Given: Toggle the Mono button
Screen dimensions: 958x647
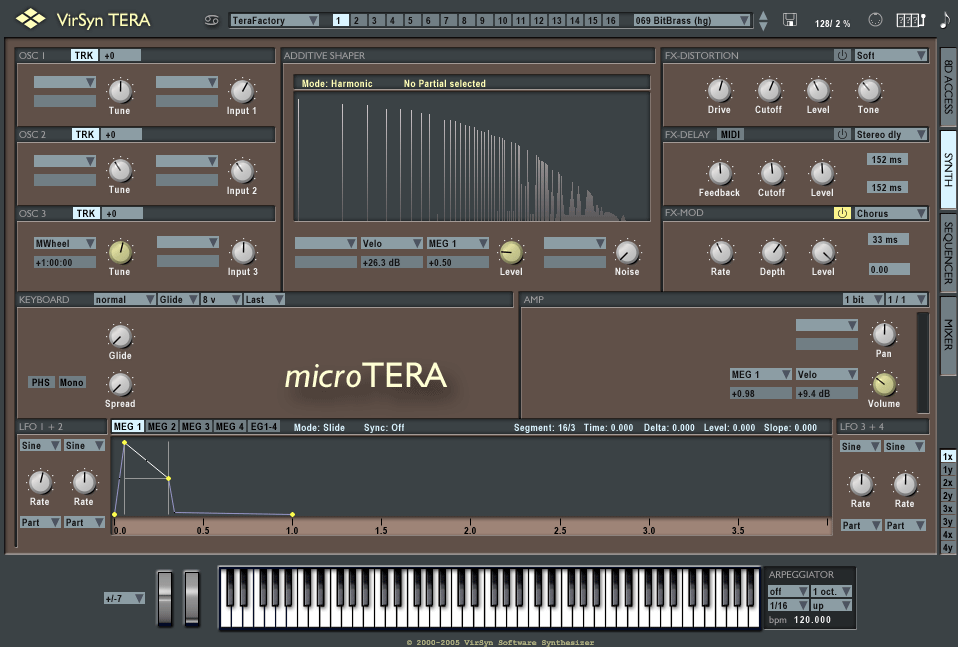Looking at the screenshot, I should coord(71,382).
